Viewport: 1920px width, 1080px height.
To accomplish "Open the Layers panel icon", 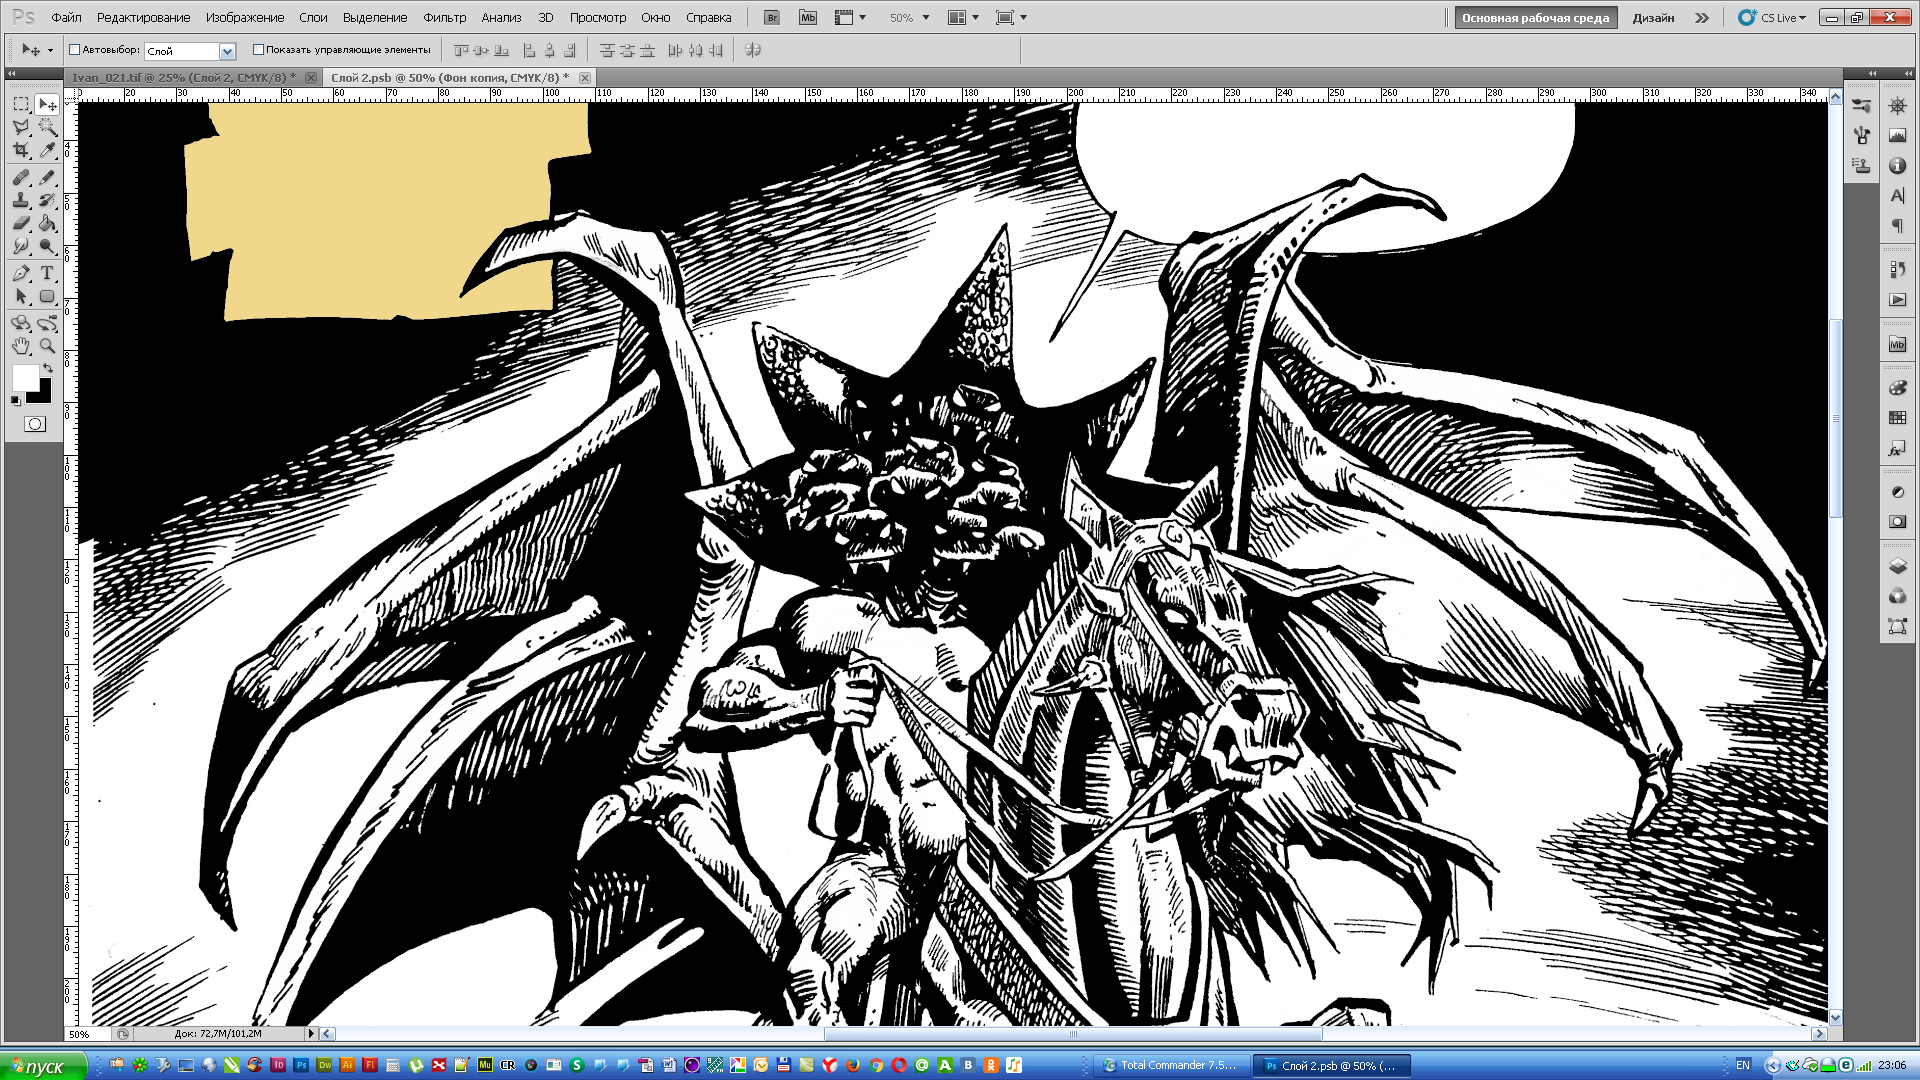I will coord(1897,566).
